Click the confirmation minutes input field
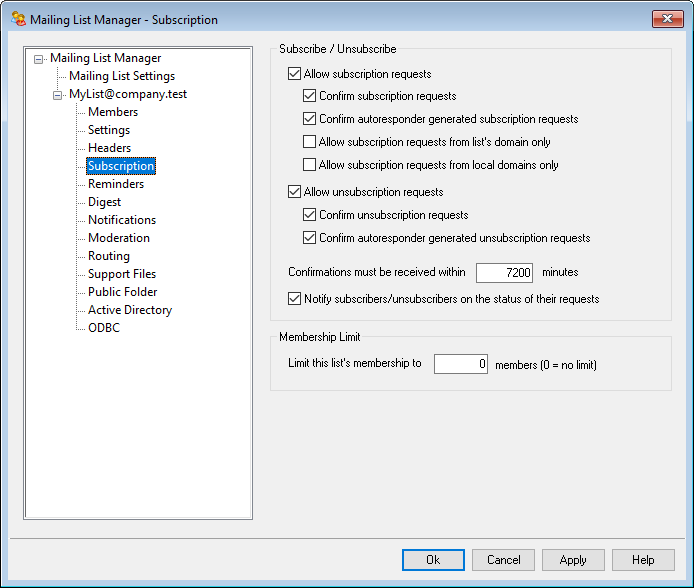Viewport: 694px width, 588px height. (x=504, y=272)
